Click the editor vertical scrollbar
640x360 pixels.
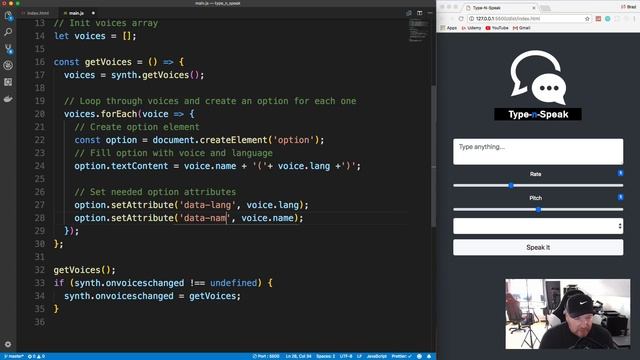pos(433,155)
